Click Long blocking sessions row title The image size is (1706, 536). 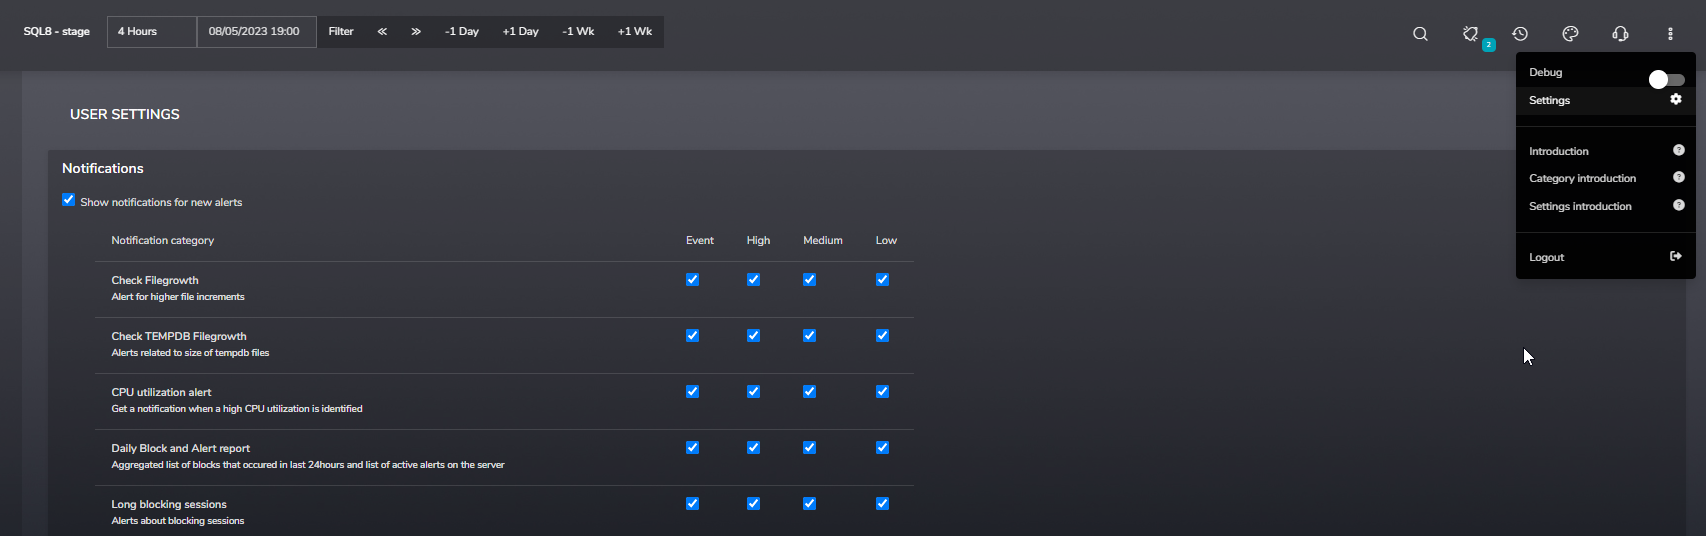169,504
